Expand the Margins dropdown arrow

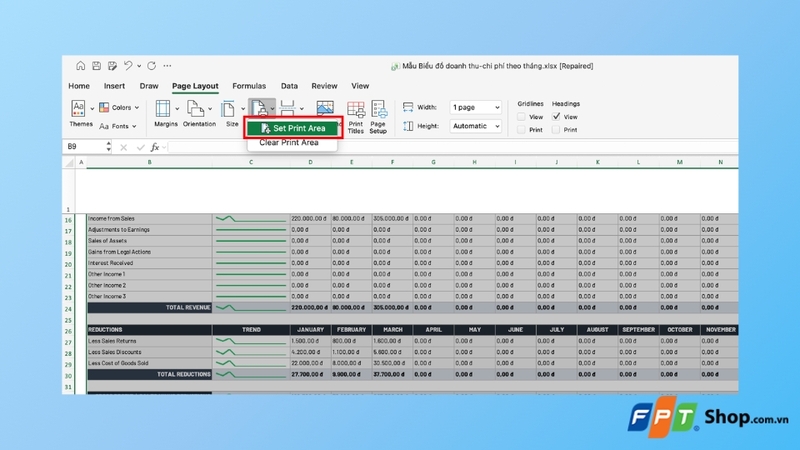pos(177,109)
